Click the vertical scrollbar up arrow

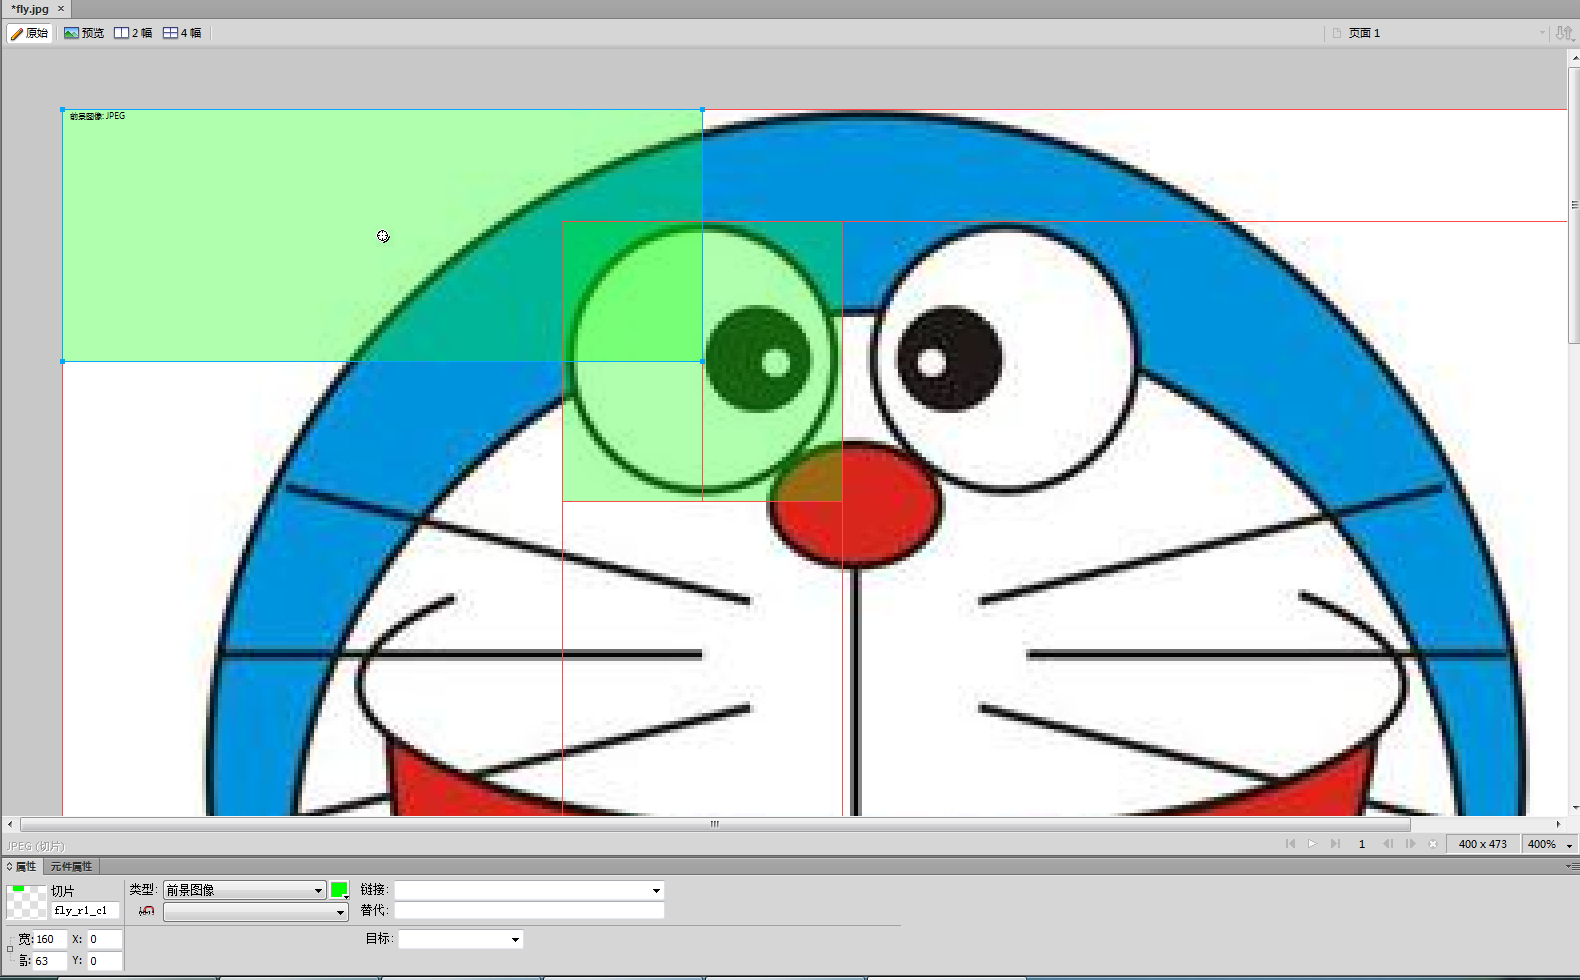[1573, 58]
